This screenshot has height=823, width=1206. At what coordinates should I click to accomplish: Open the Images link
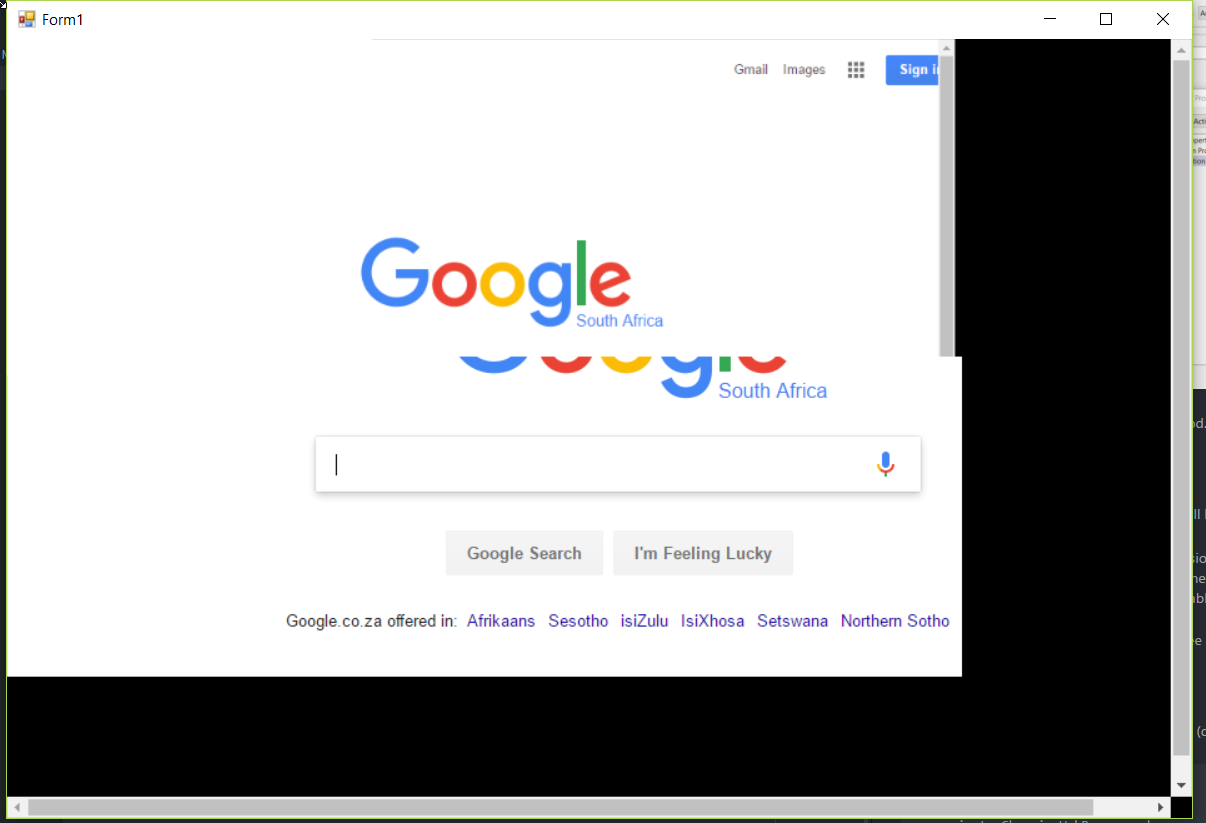(804, 70)
